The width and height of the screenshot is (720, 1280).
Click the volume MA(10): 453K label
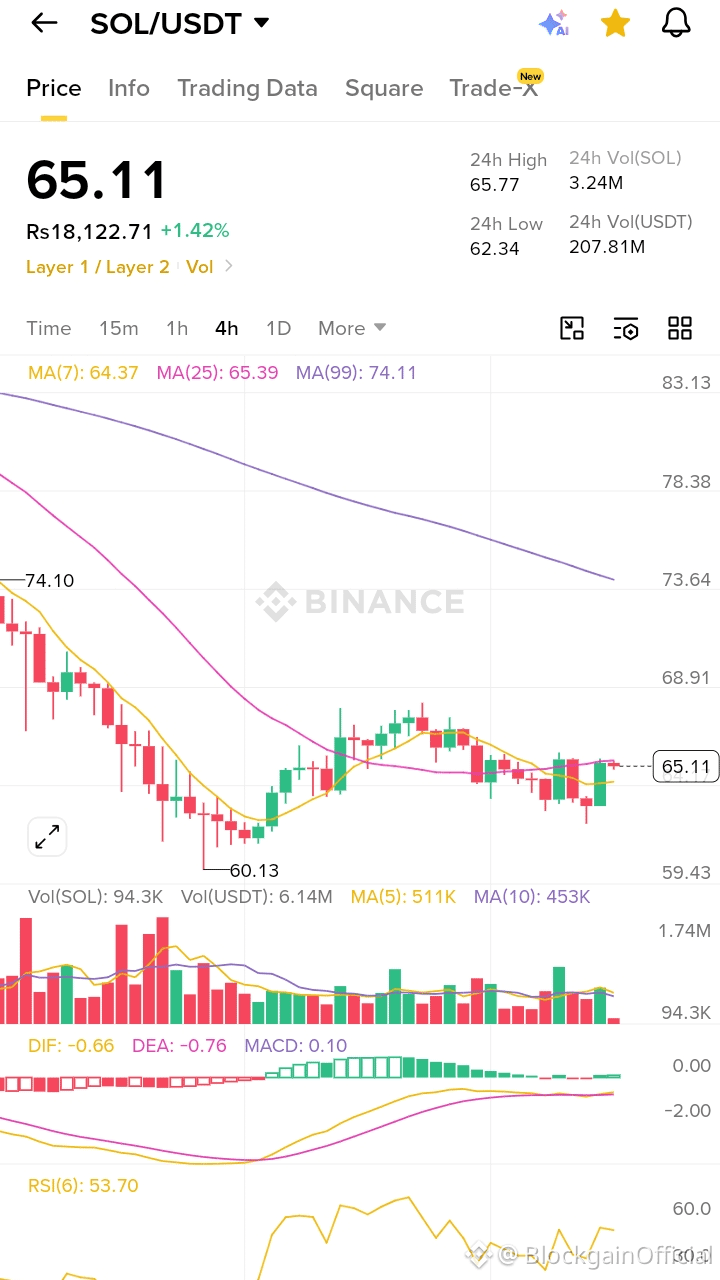click(532, 897)
